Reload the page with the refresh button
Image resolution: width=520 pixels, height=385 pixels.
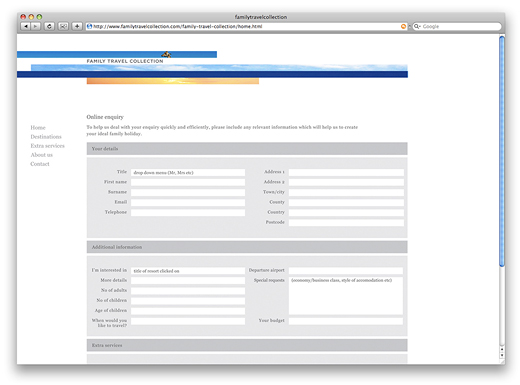[49, 26]
